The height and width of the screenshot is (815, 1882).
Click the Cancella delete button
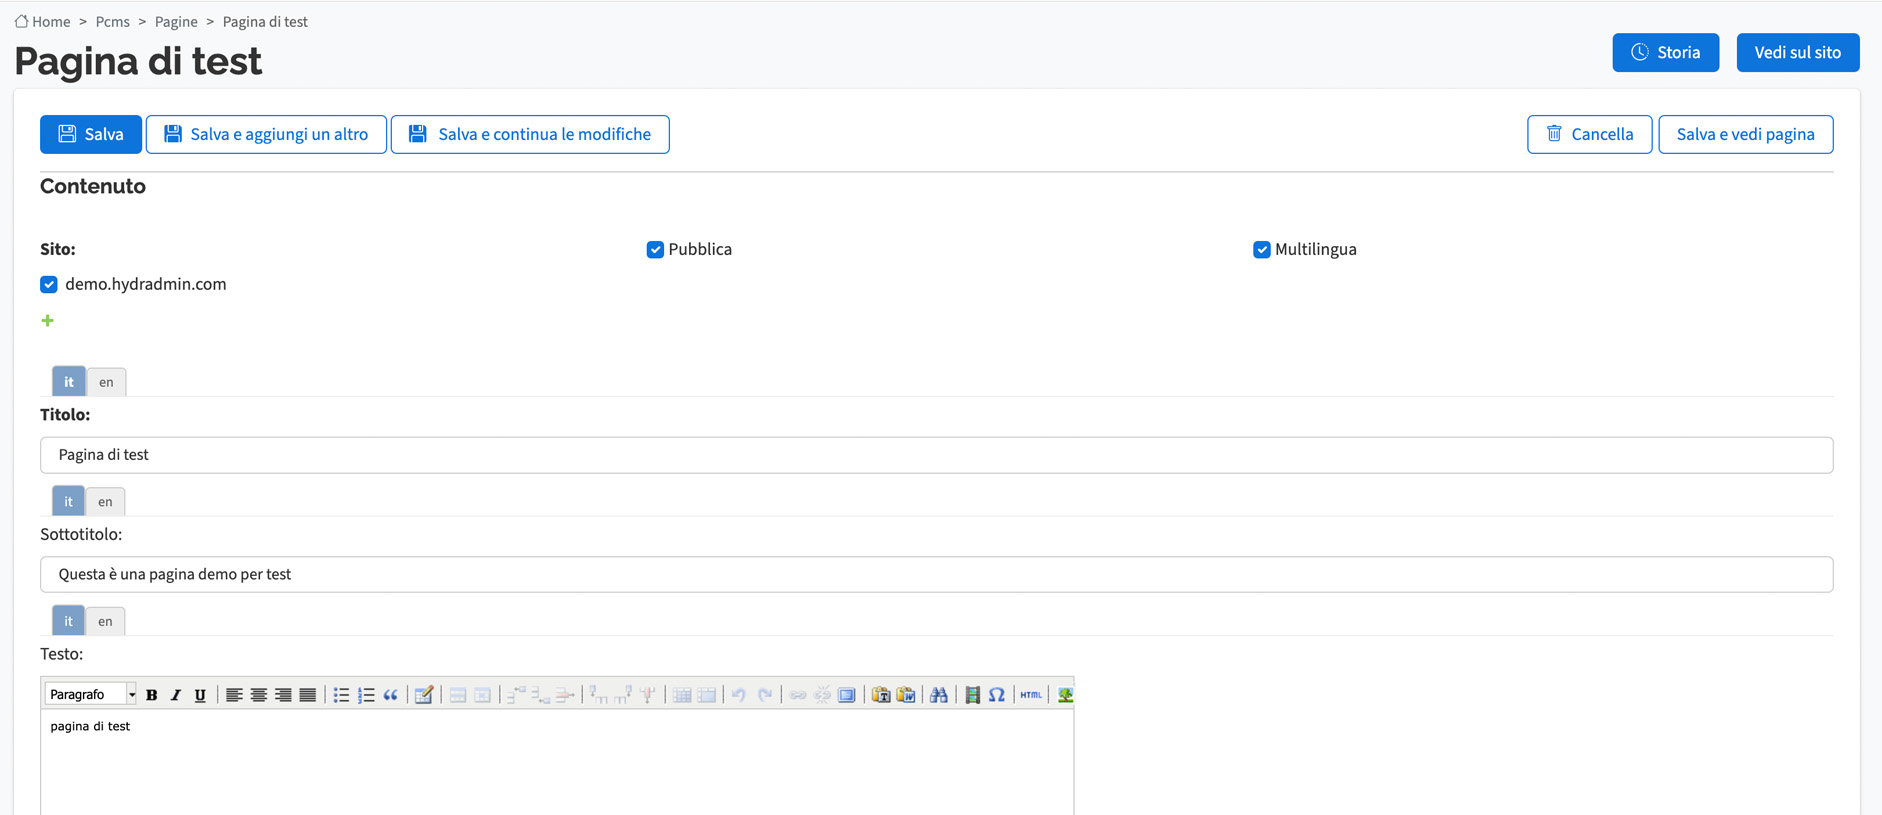click(1589, 134)
